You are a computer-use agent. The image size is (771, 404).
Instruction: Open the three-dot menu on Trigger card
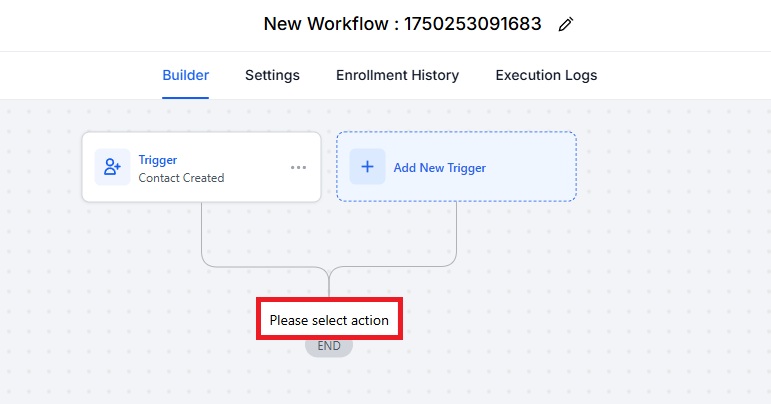point(298,168)
